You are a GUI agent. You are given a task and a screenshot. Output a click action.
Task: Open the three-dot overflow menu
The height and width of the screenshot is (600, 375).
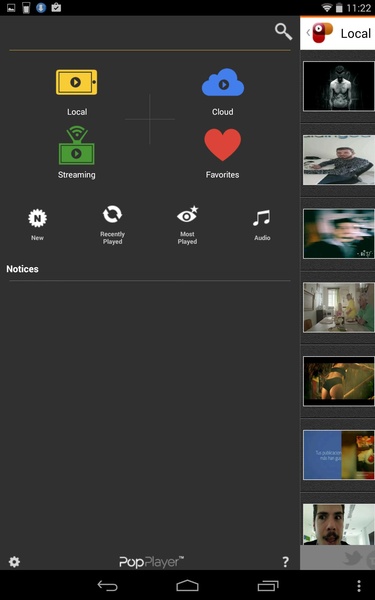coord(359,586)
